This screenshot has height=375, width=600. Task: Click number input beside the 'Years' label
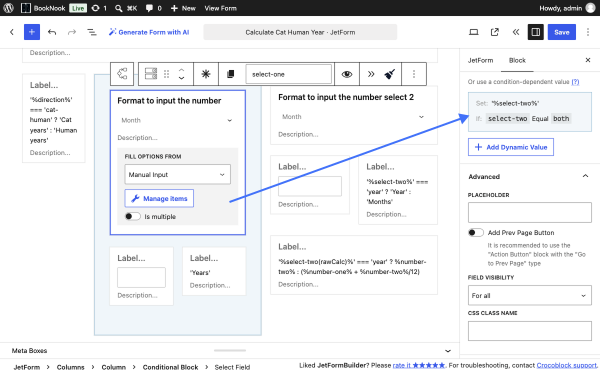click(x=141, y=277)
